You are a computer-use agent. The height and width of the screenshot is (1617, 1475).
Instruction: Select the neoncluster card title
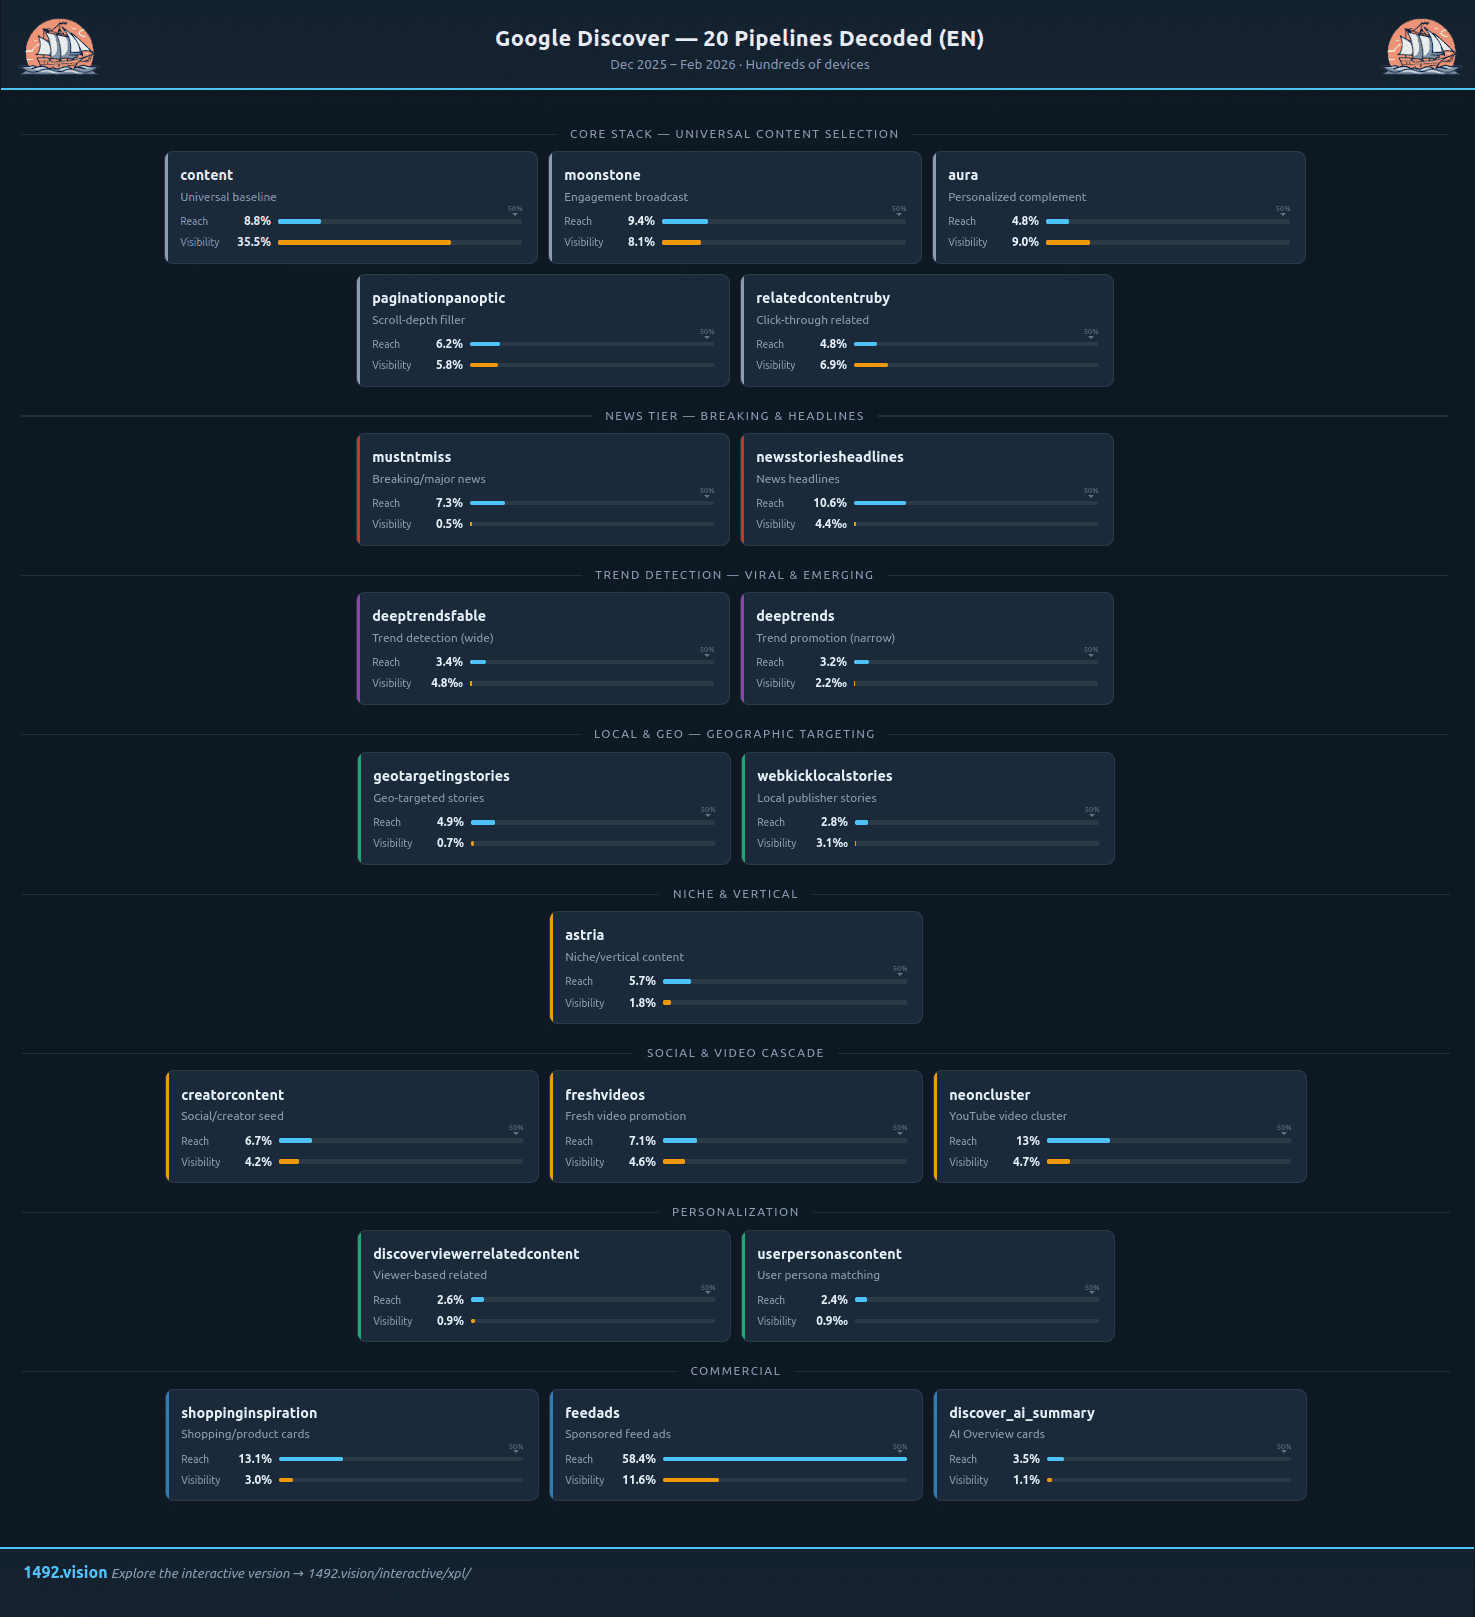tap(989, 1095)
